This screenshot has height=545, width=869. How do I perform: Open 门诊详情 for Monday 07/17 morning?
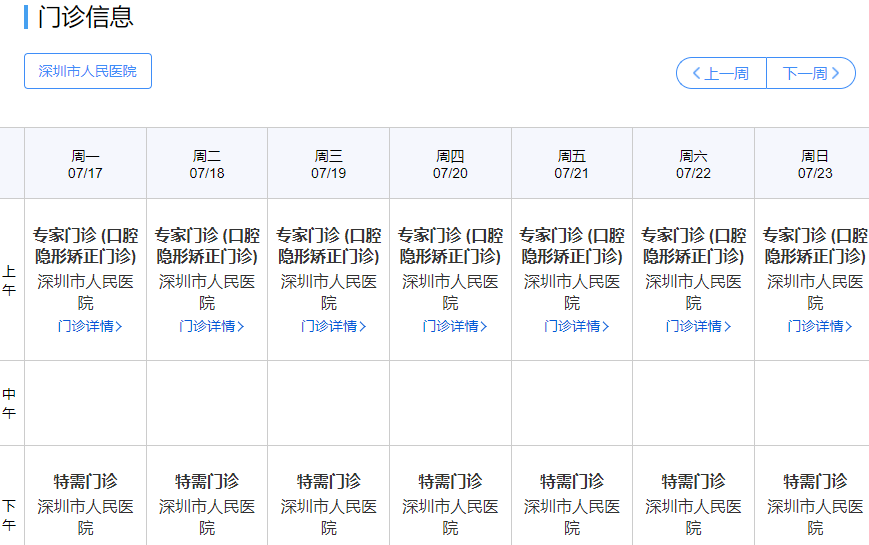90,326
